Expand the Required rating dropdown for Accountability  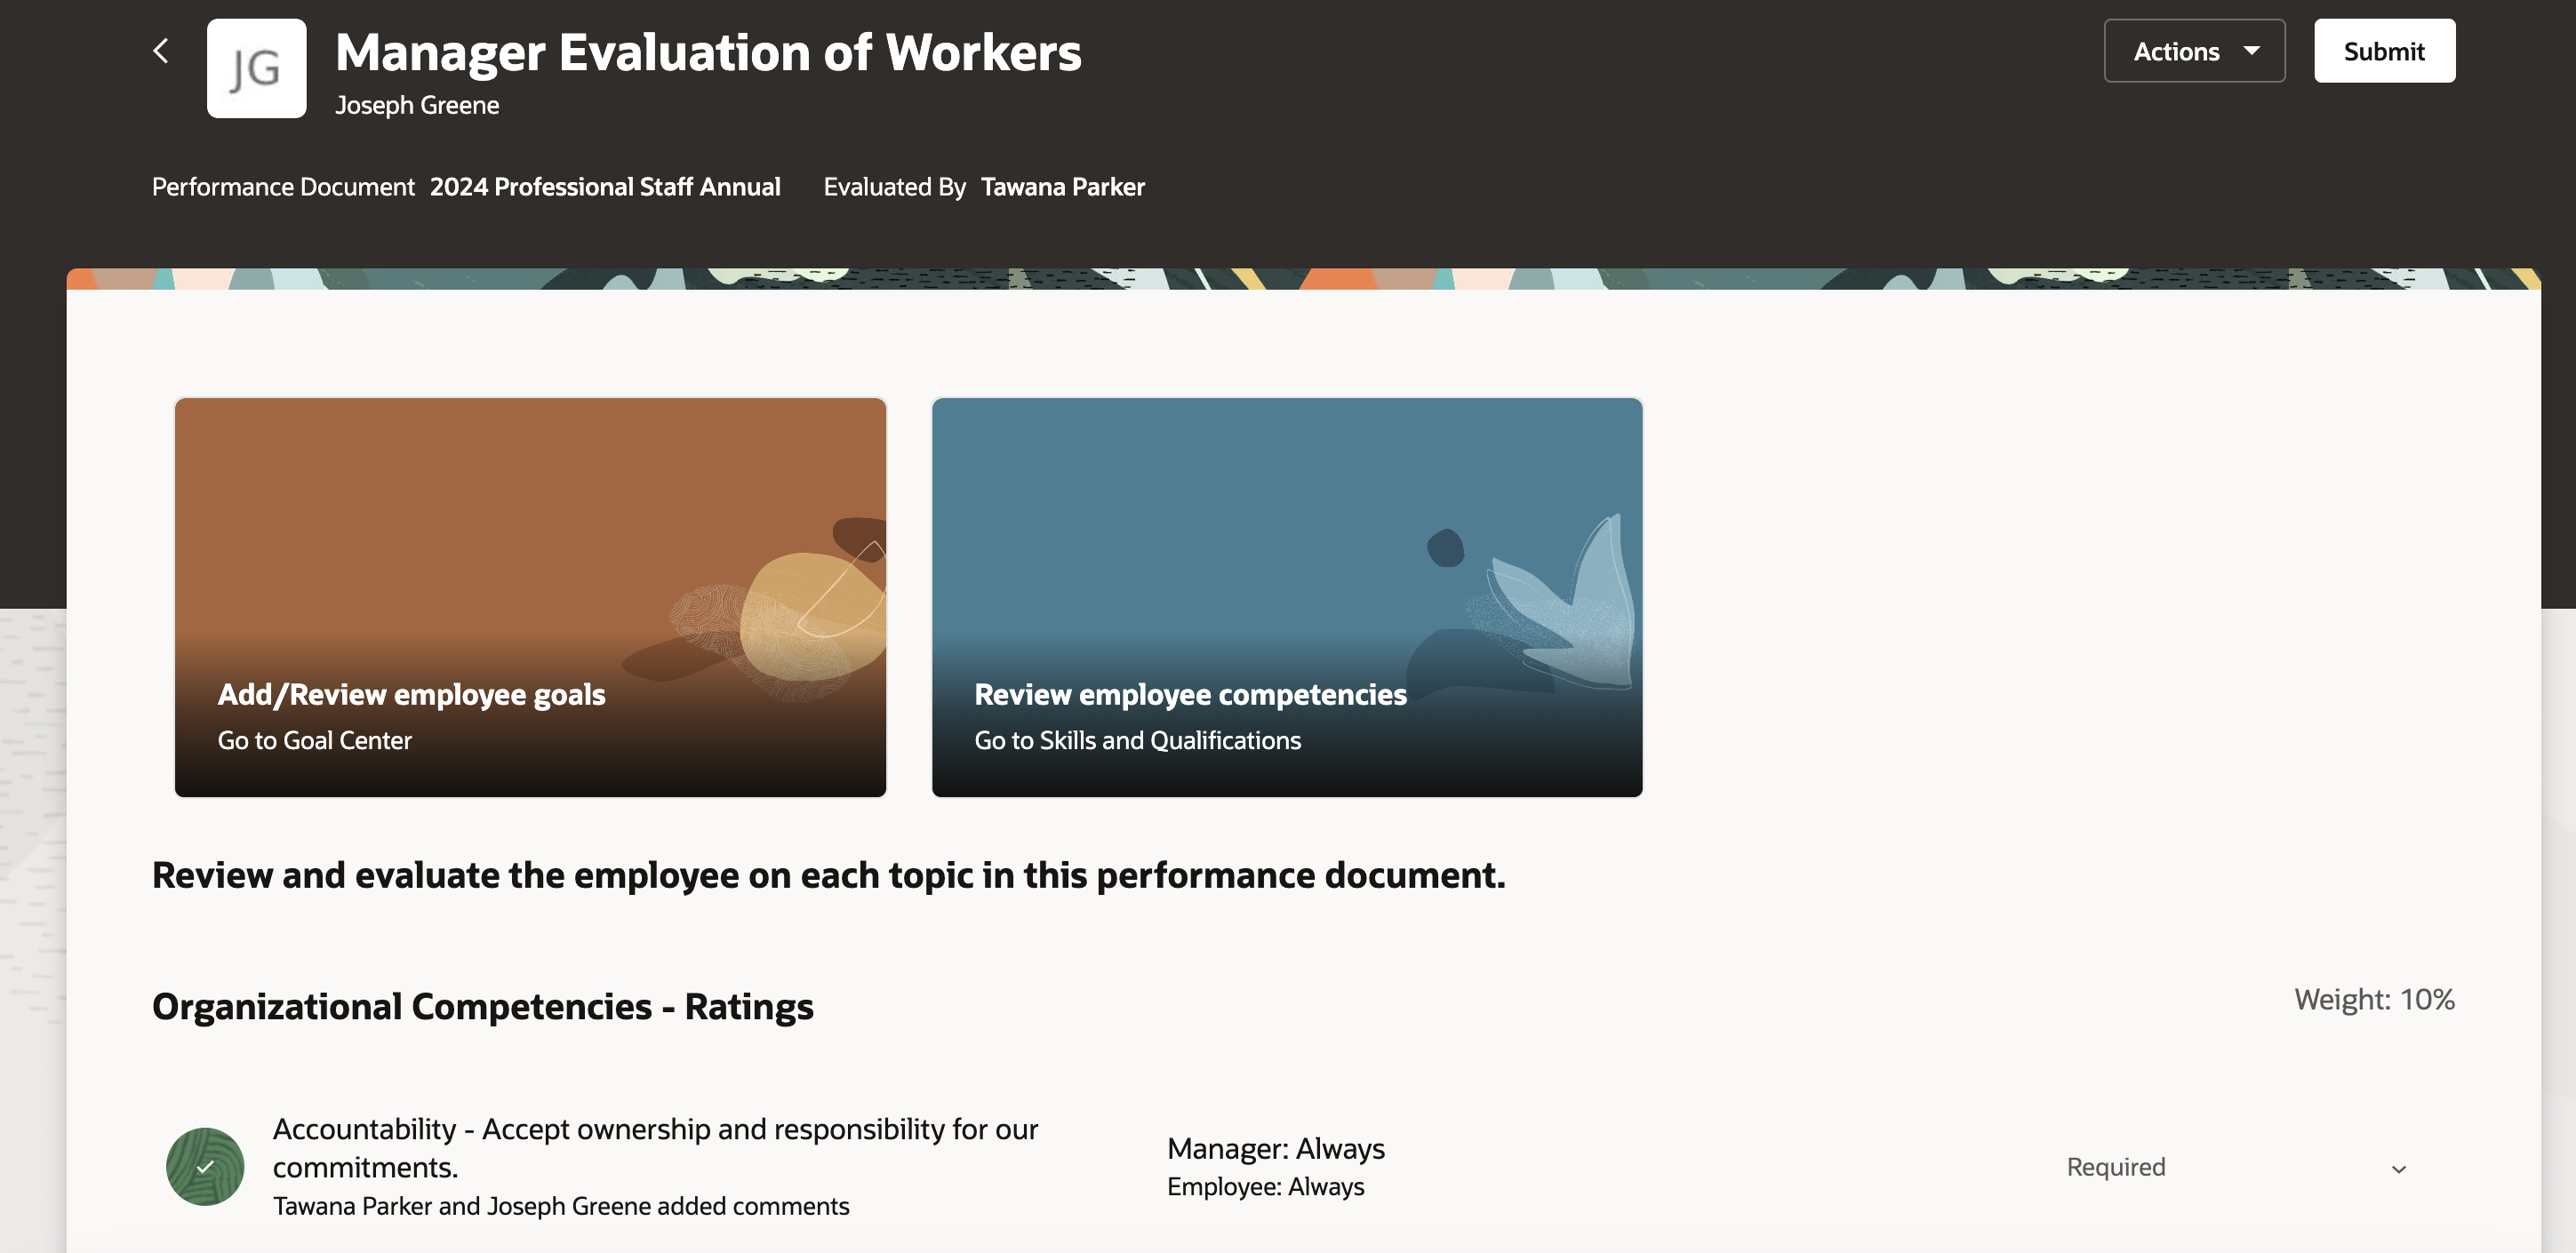point(2397,1167)
